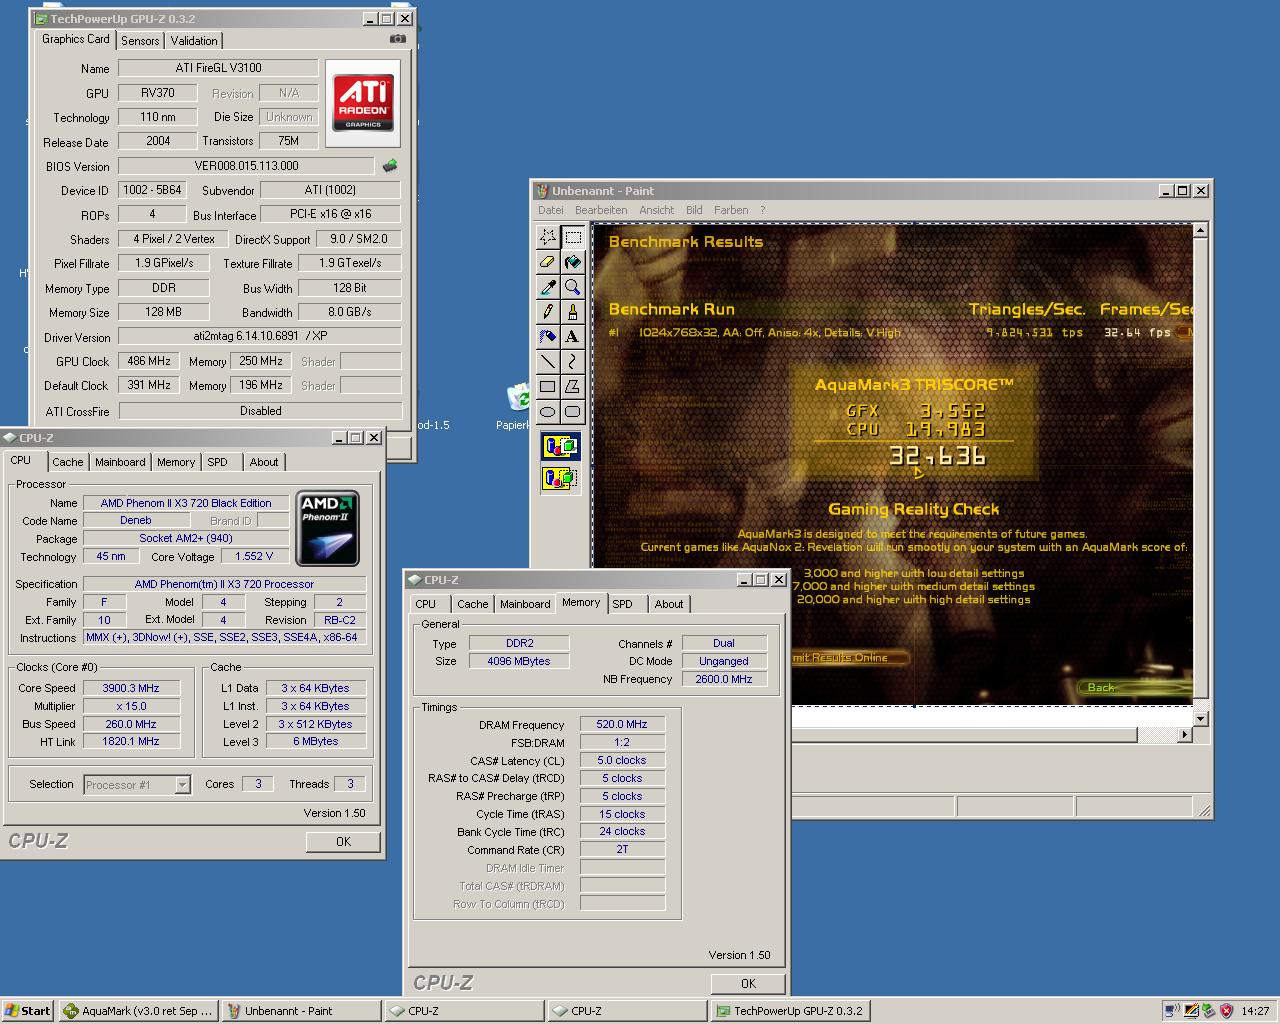Click Paint vertical scrollbar up arrow

pos(1200,231)
